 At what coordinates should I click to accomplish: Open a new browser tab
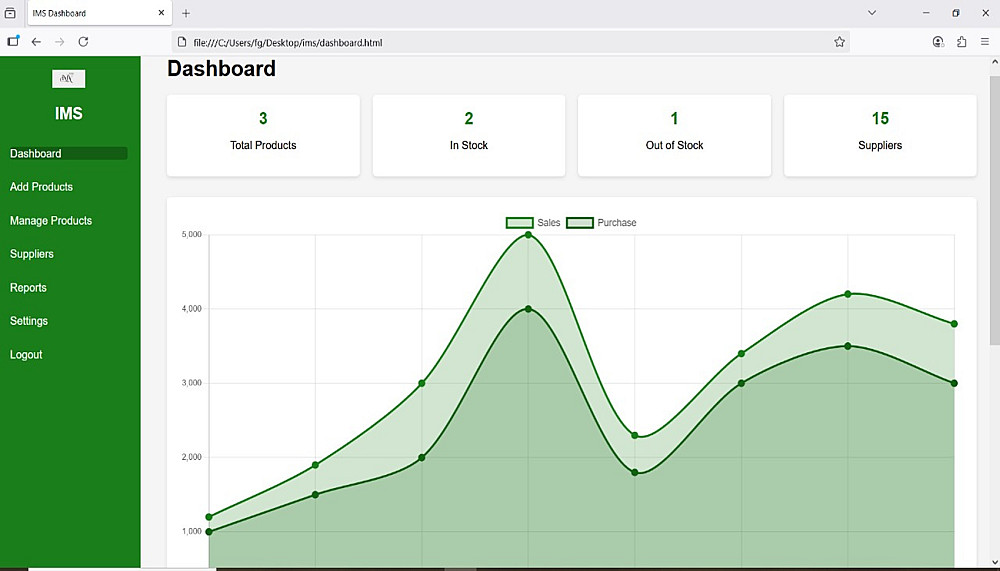[186, 13]
